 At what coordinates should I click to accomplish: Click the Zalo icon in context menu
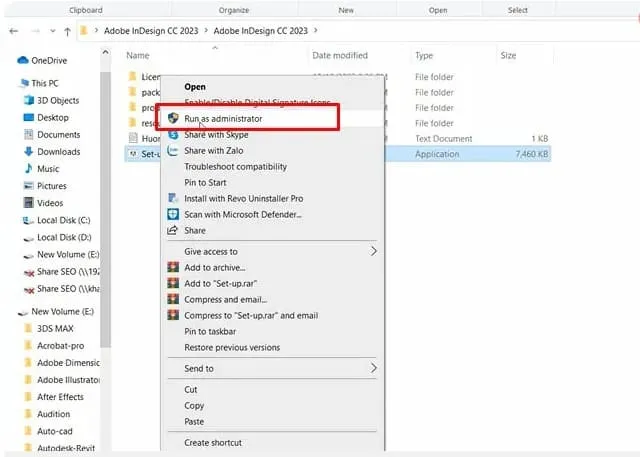[173, 151]
